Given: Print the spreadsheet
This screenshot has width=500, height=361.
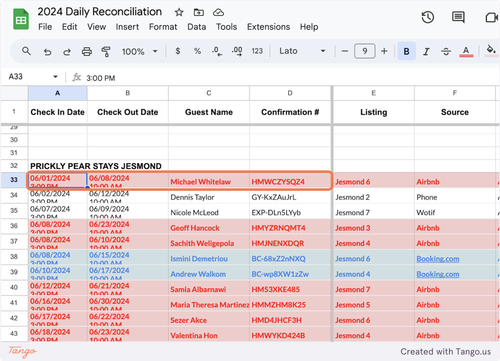Looking at the screenshot, I should pyautogui.click(x=87, y=51).
